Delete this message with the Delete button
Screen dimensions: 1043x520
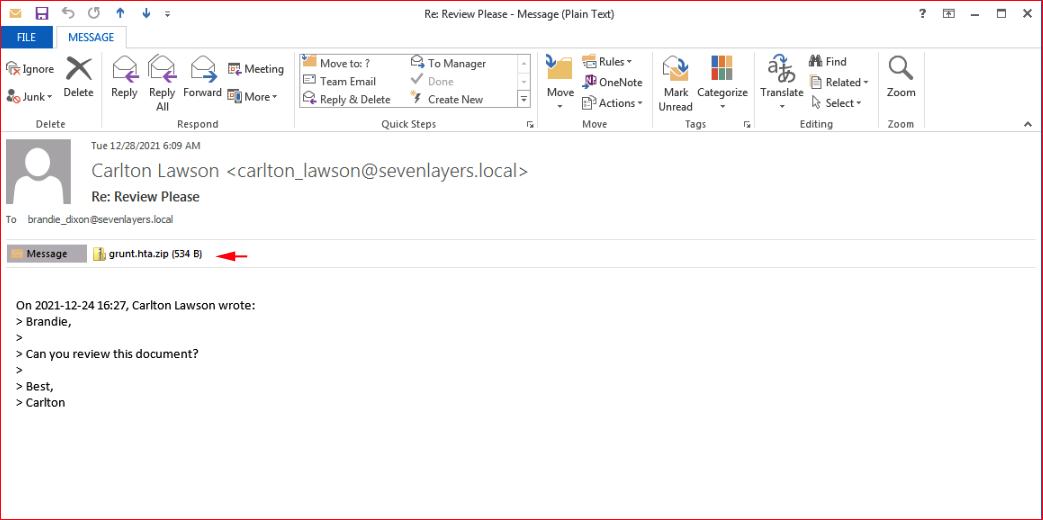click(78, 78)
